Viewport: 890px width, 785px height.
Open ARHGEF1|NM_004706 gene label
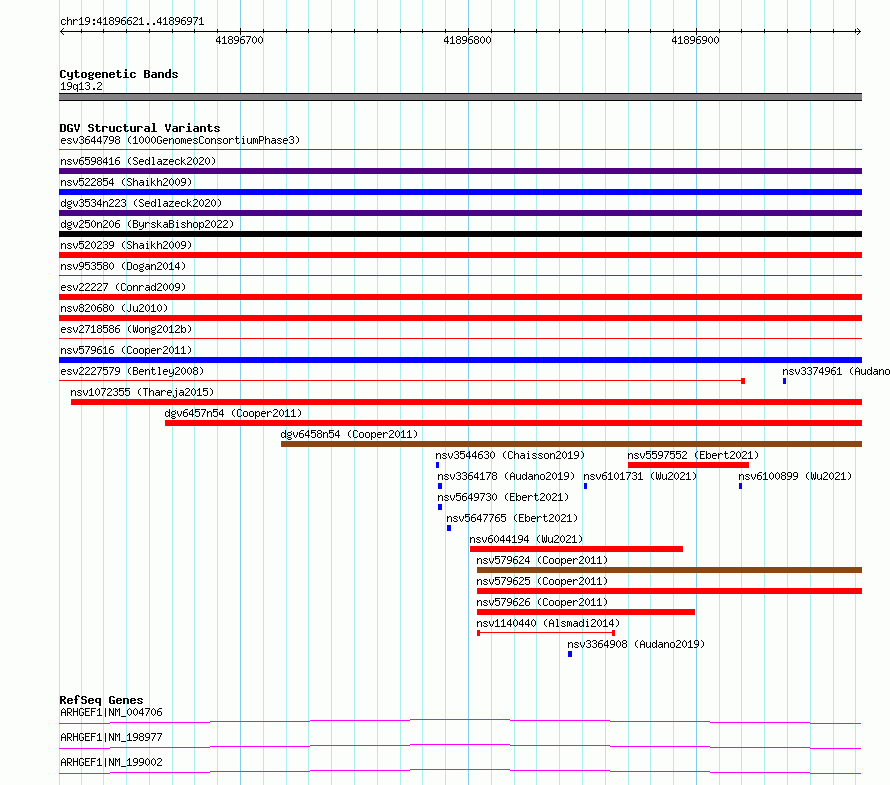click(111, 712)
